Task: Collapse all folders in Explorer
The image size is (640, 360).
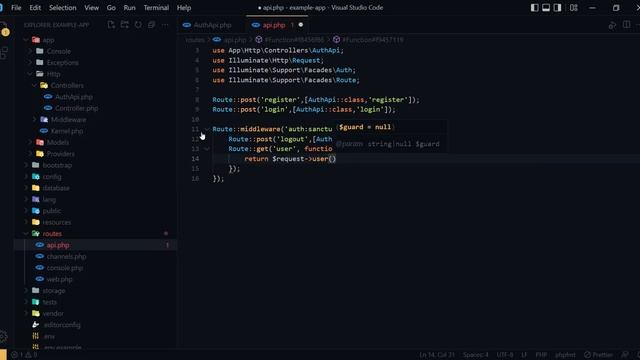Action: pyautogui.click(x=151, y=25)
